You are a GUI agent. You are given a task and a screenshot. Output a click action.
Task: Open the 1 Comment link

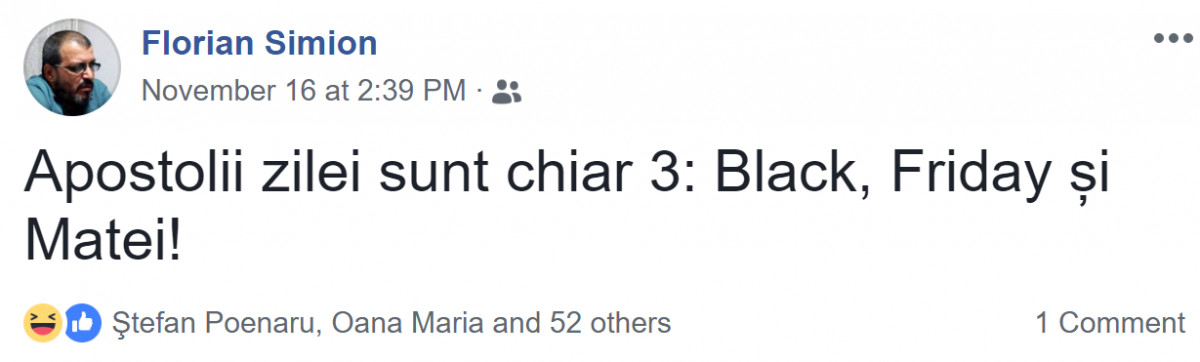pyautogui.click(x=1109, y=323)
